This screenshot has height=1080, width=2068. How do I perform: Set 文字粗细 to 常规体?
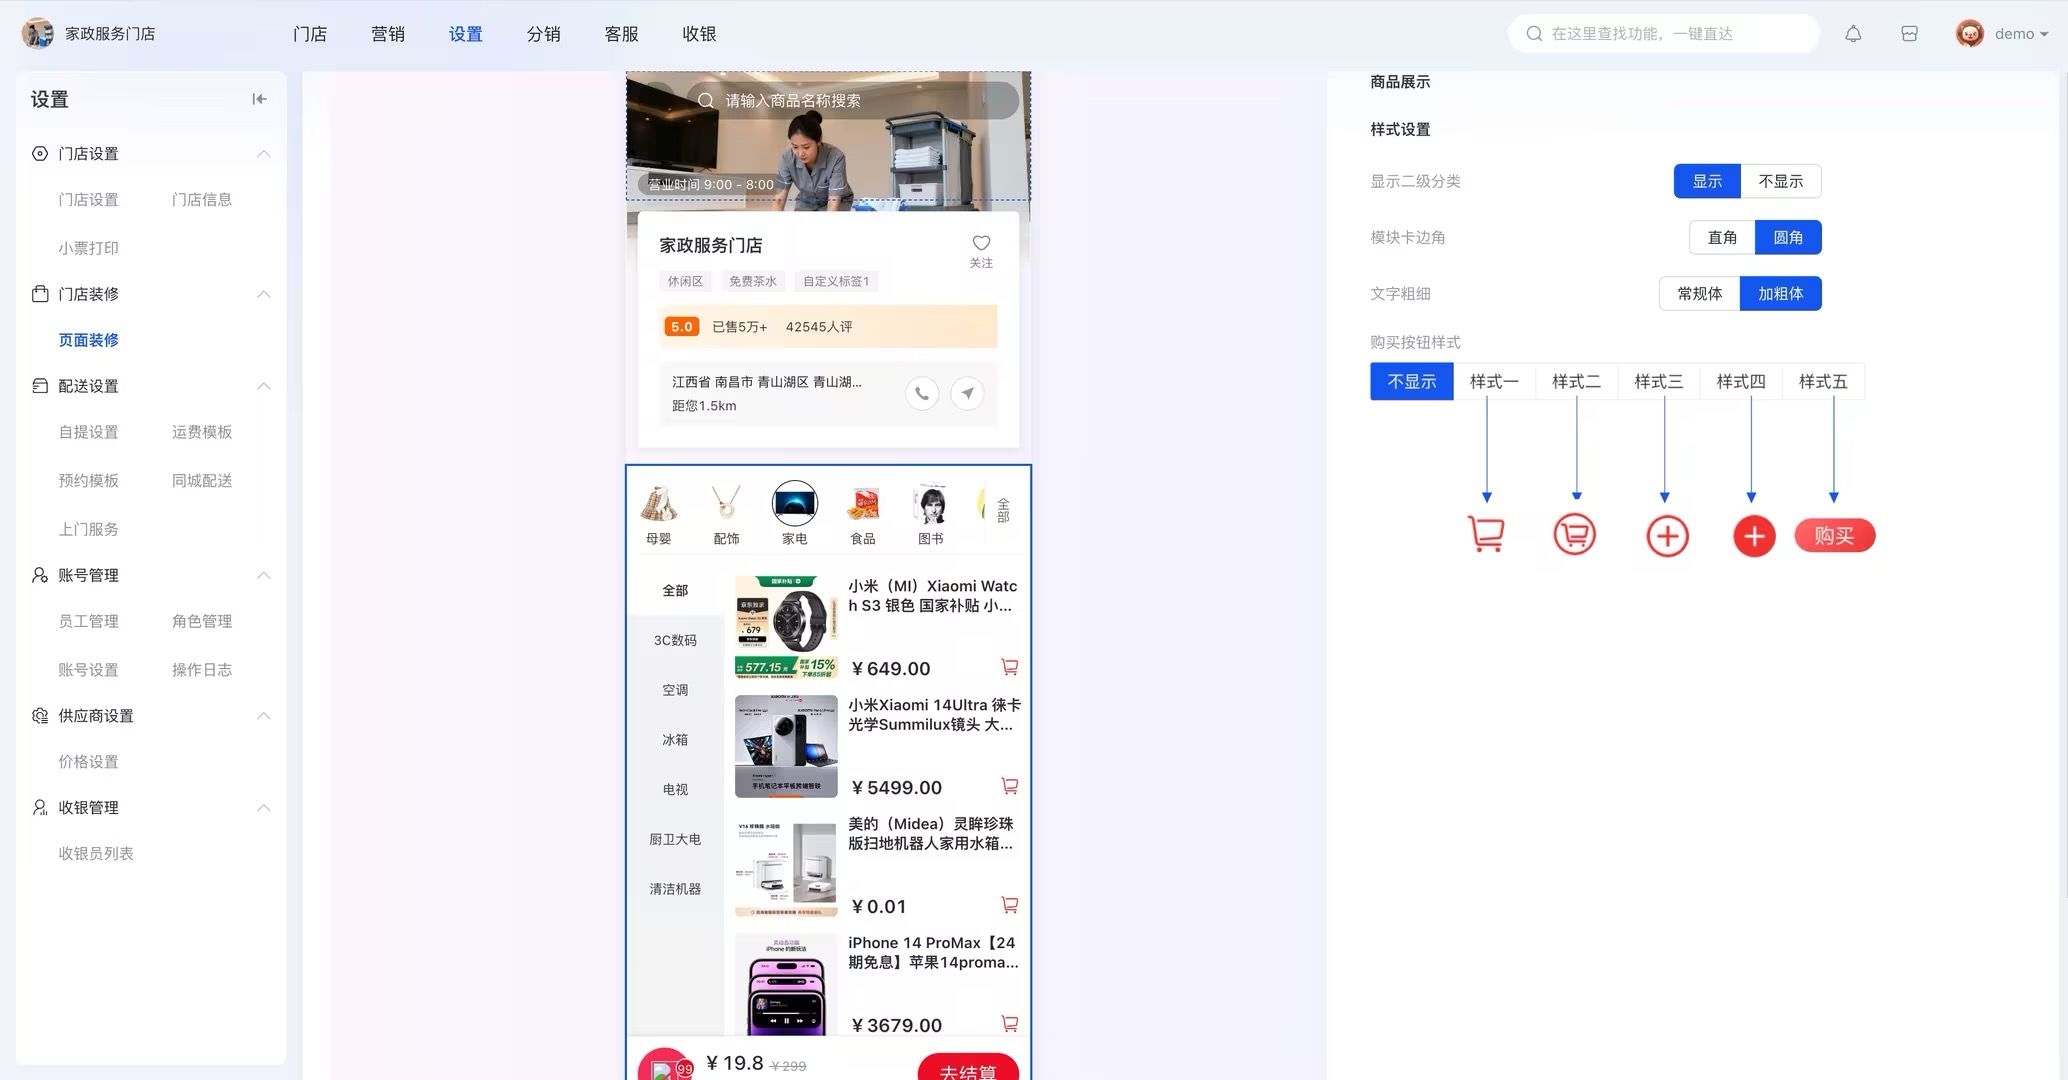coord(1699,293)
